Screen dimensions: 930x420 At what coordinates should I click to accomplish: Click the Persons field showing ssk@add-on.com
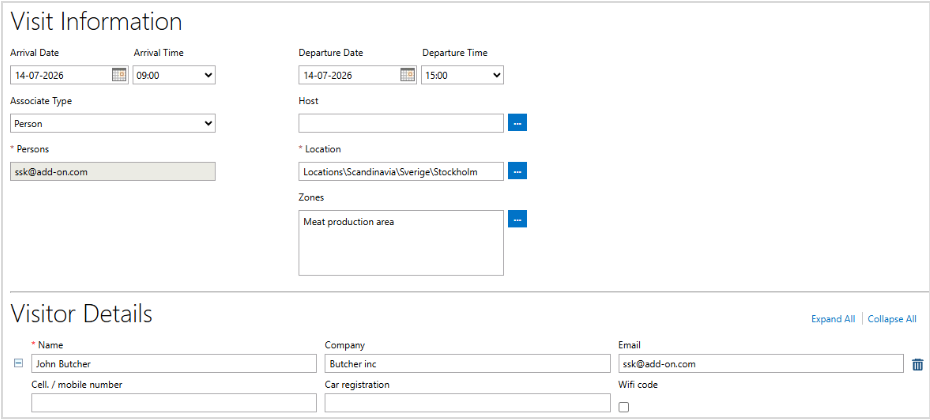tap(113, 171)
